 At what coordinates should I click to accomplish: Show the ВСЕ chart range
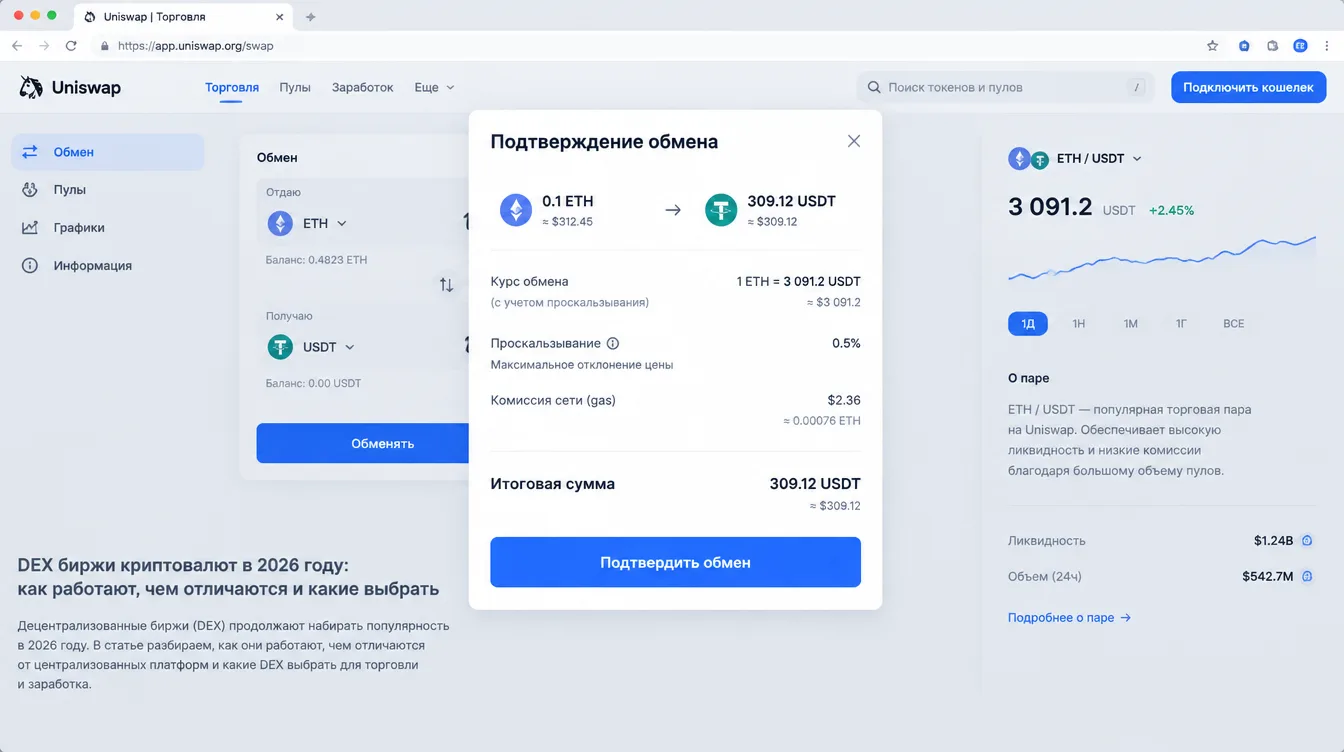click(1234, 324)
